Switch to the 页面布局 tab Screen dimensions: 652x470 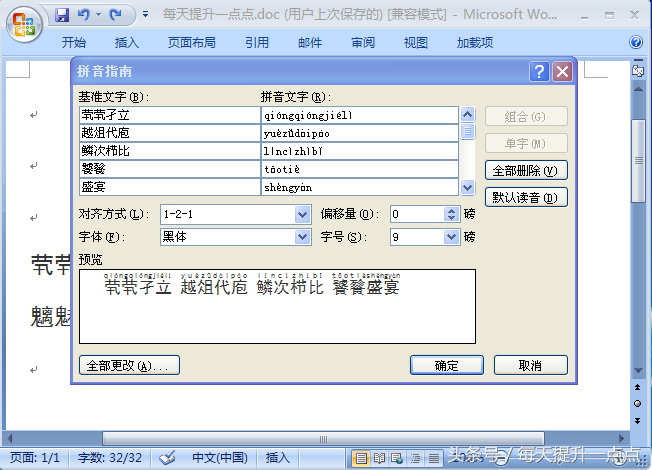point(192,42)
